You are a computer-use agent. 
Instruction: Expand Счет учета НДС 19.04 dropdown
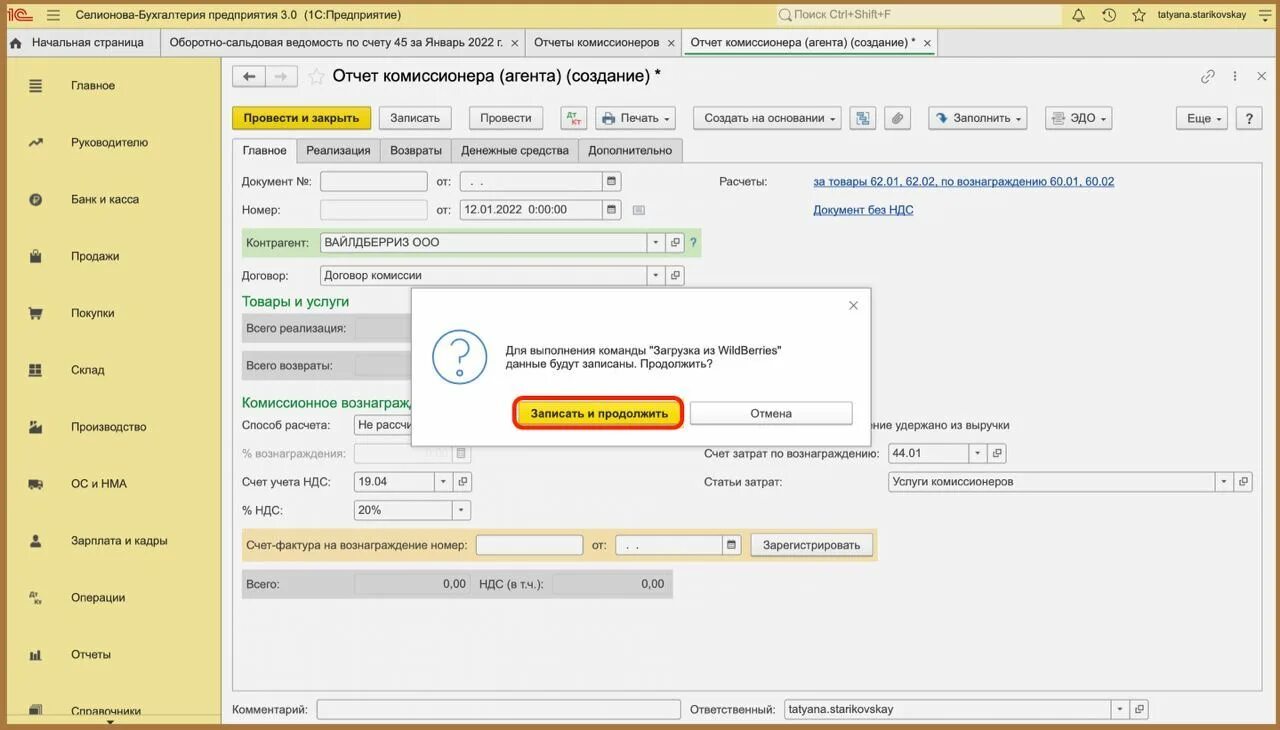443,482
